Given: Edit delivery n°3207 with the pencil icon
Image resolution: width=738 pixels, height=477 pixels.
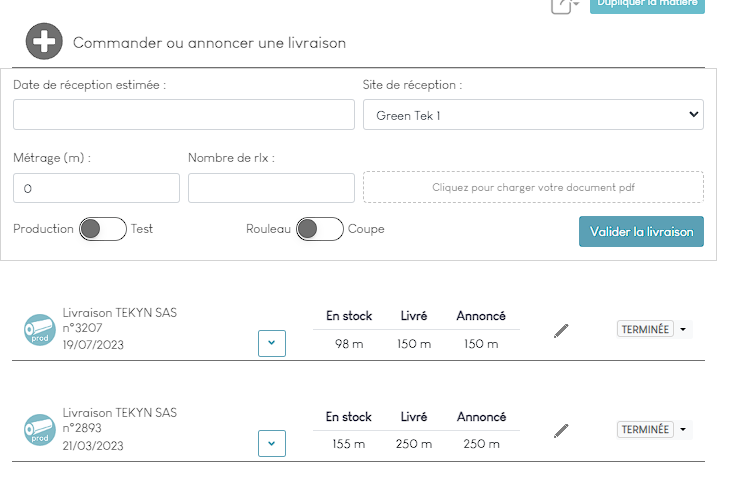Looking at the screenshot, I should [561, 330].
